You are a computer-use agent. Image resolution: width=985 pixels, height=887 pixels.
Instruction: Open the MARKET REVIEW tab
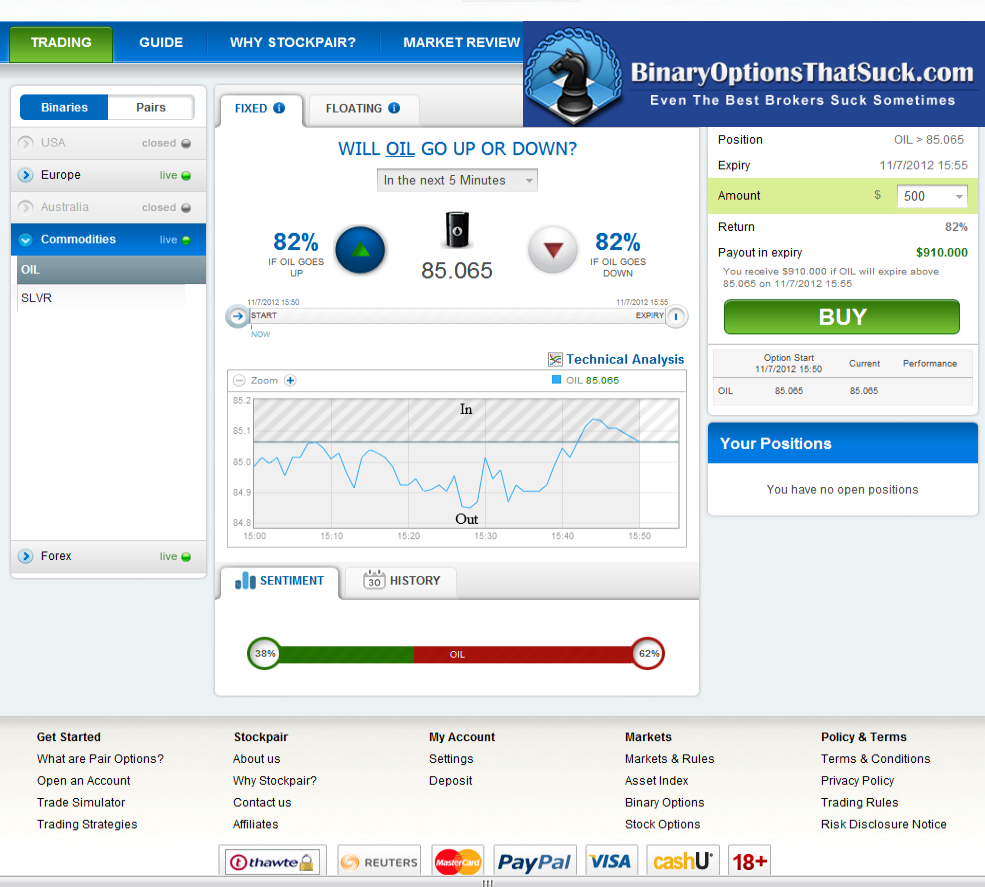pos(461,43)
